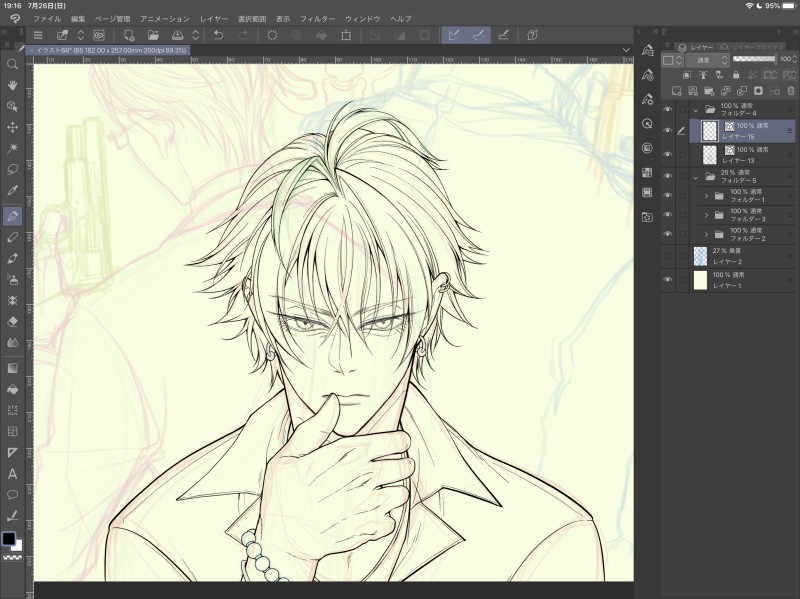Select the Text tool

click(13, 474)
